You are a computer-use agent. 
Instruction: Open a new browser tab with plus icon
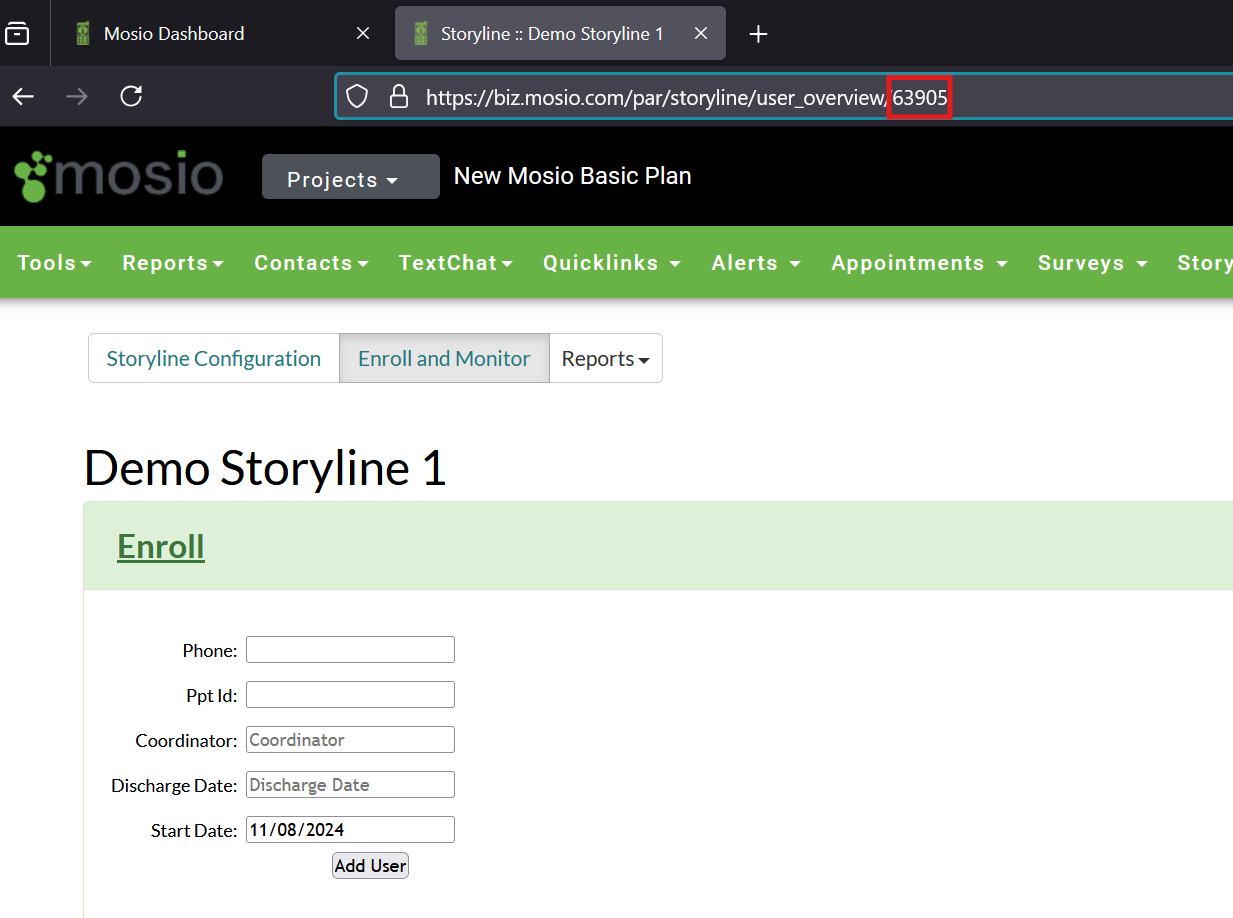[758, 34]
